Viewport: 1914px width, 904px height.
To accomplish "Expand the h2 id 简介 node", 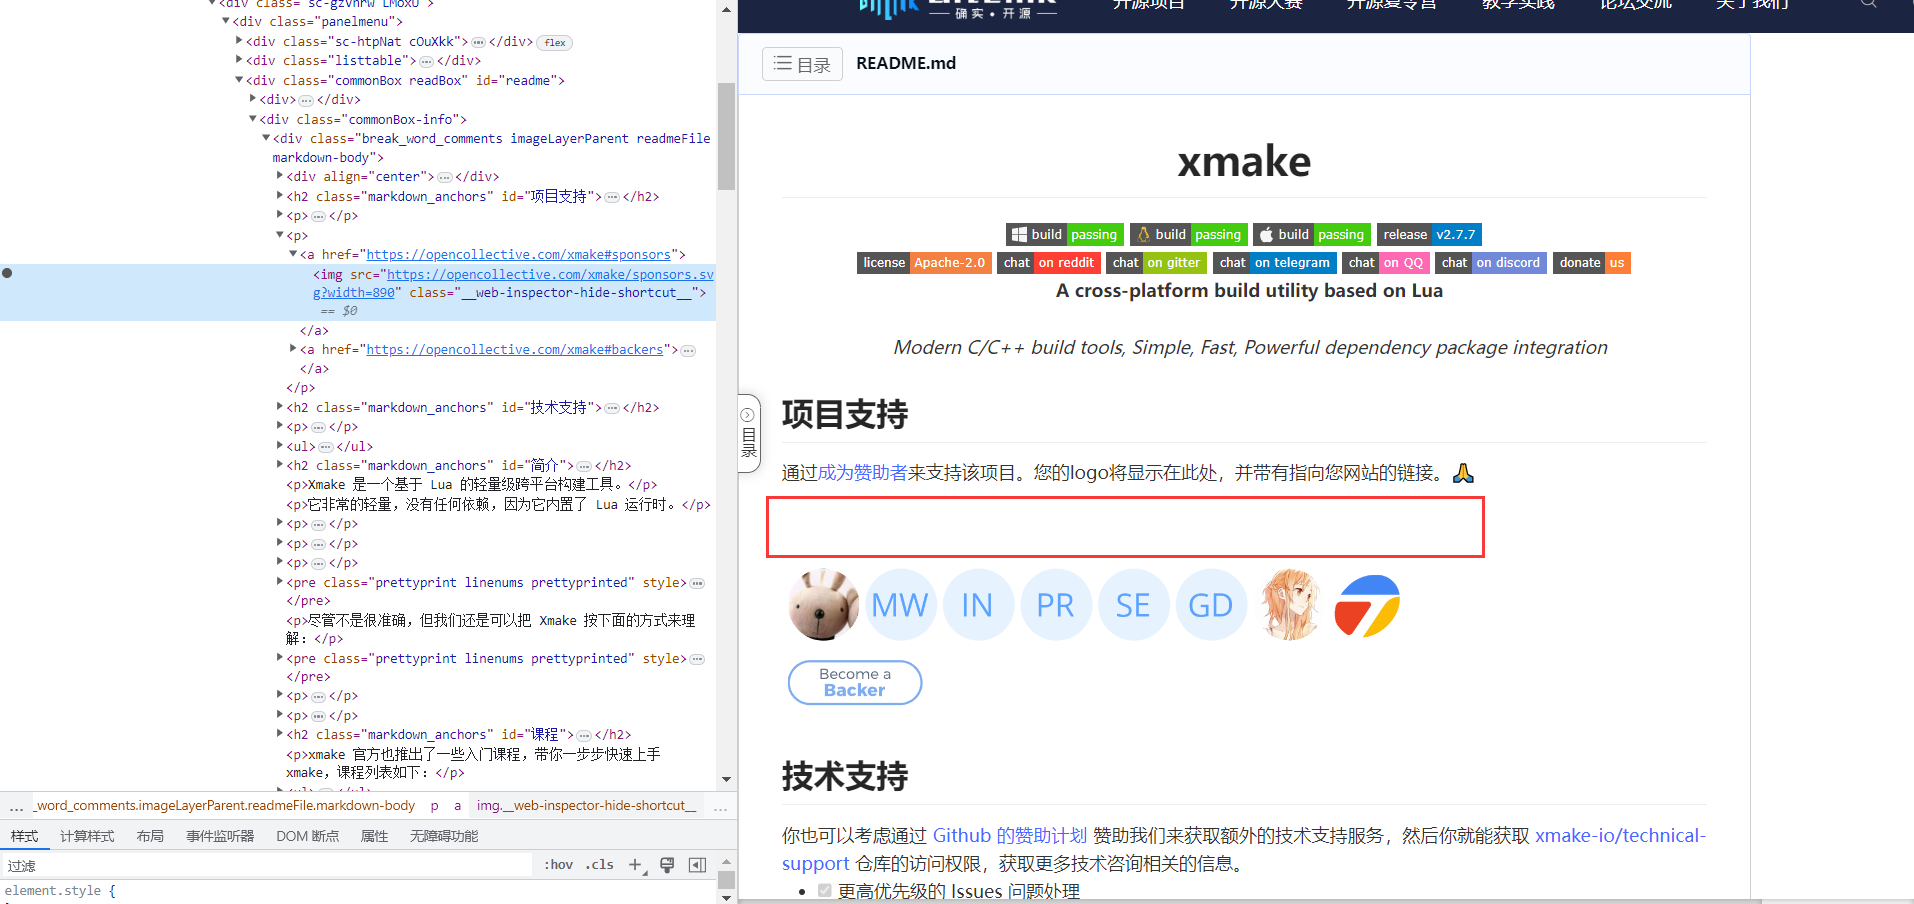I will click(x=280, y=465).
